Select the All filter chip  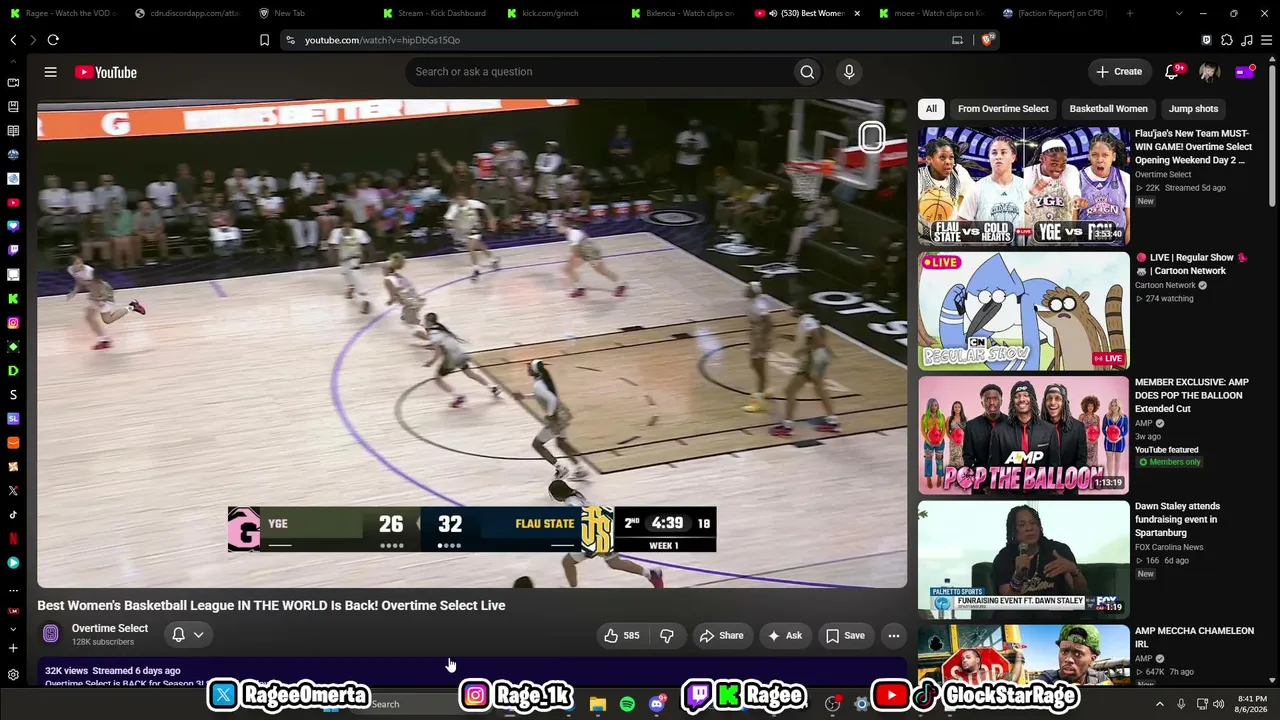click(x=931, y=108)
